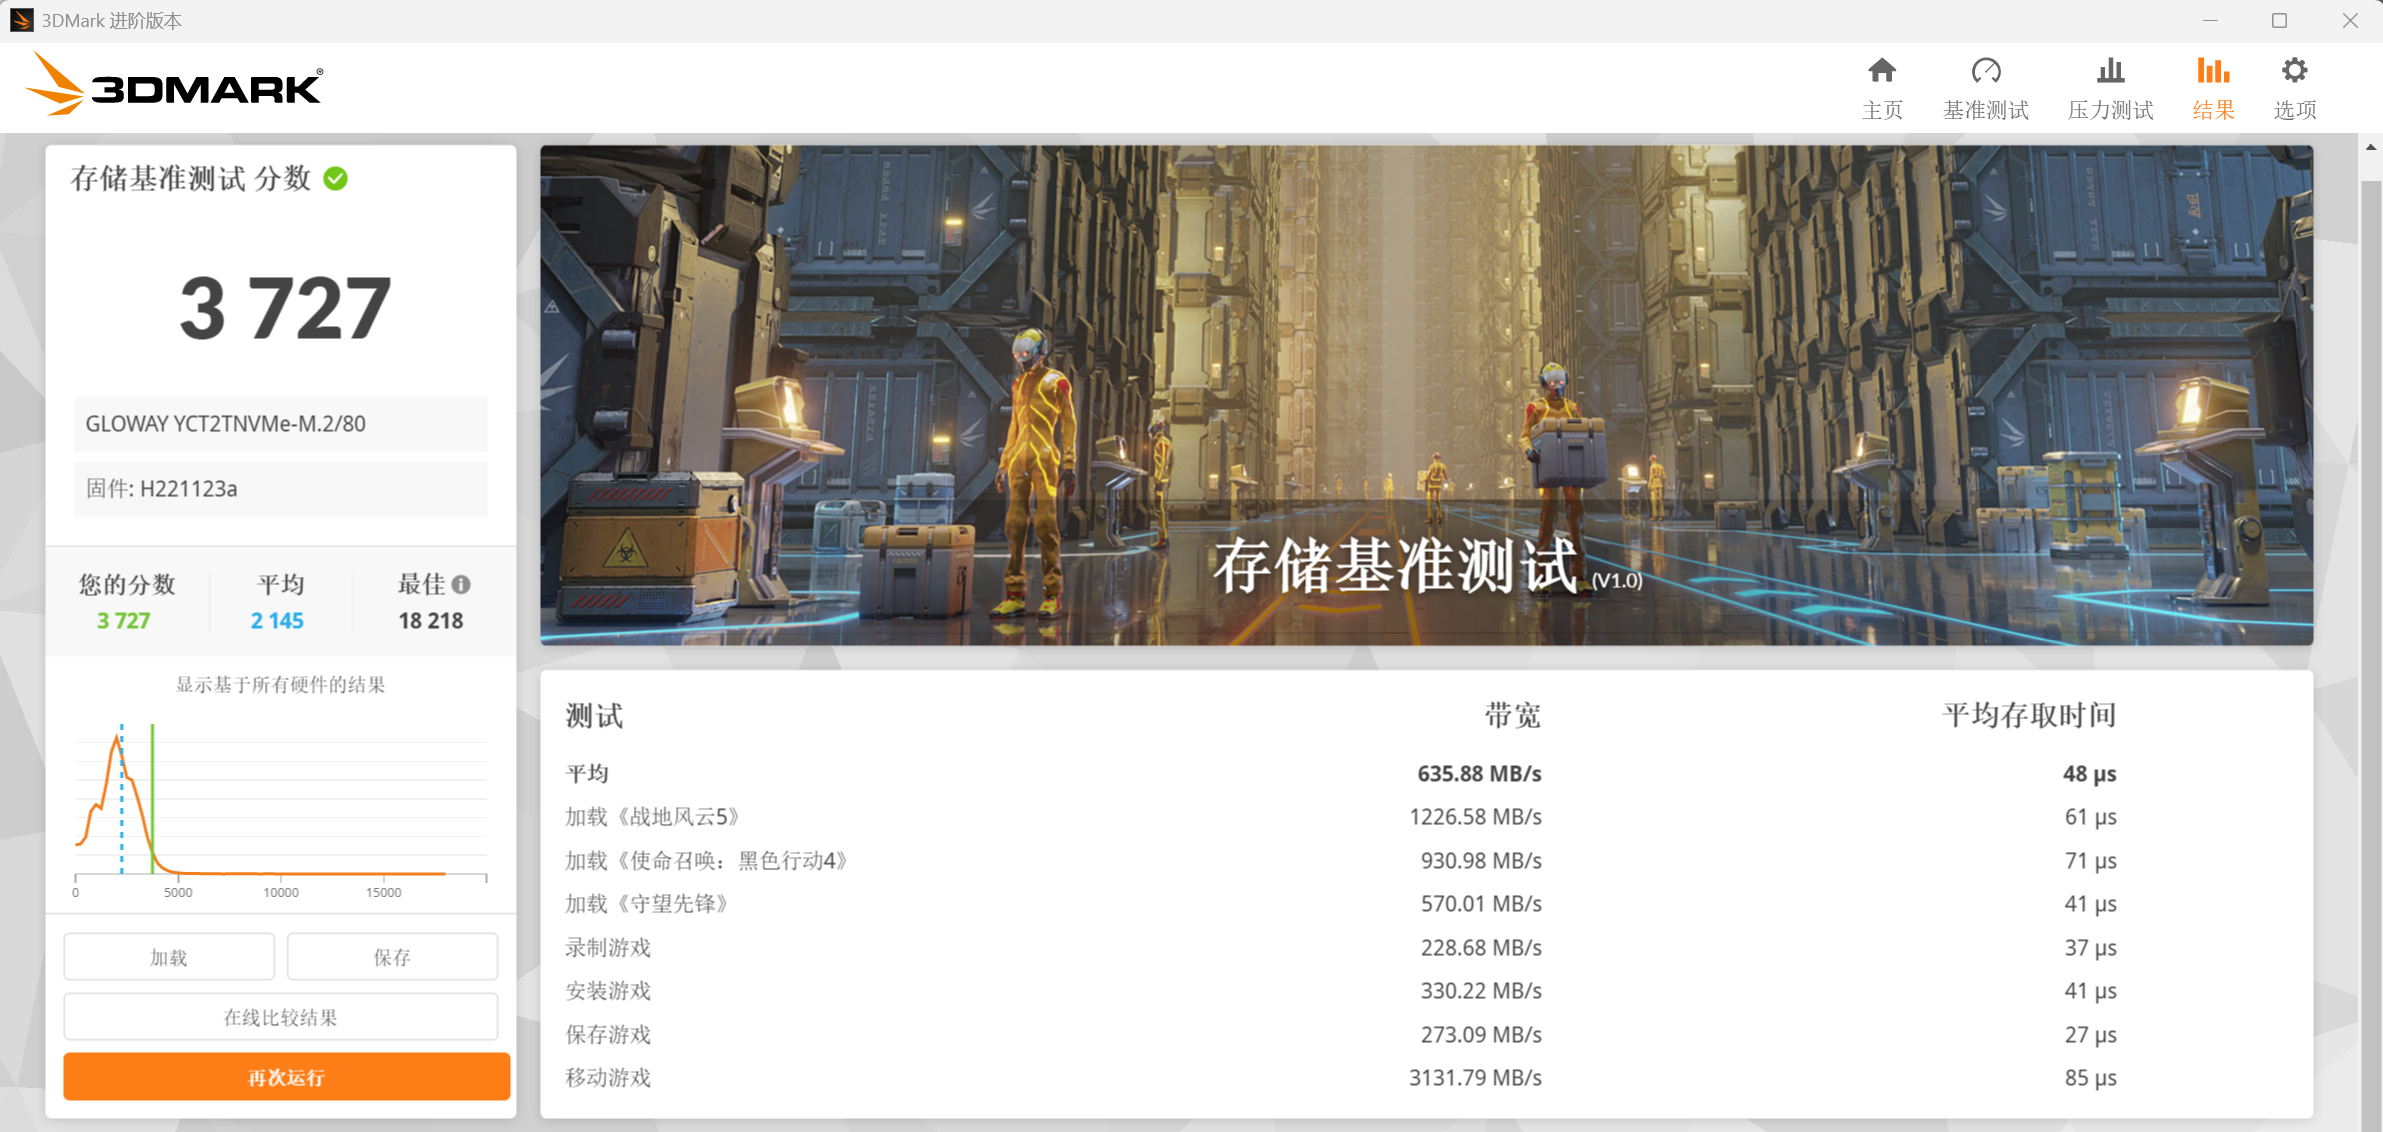2383x1132 pixels.
Task: Open 在线比较结果 online comparison
Action: click(281, 1017)
